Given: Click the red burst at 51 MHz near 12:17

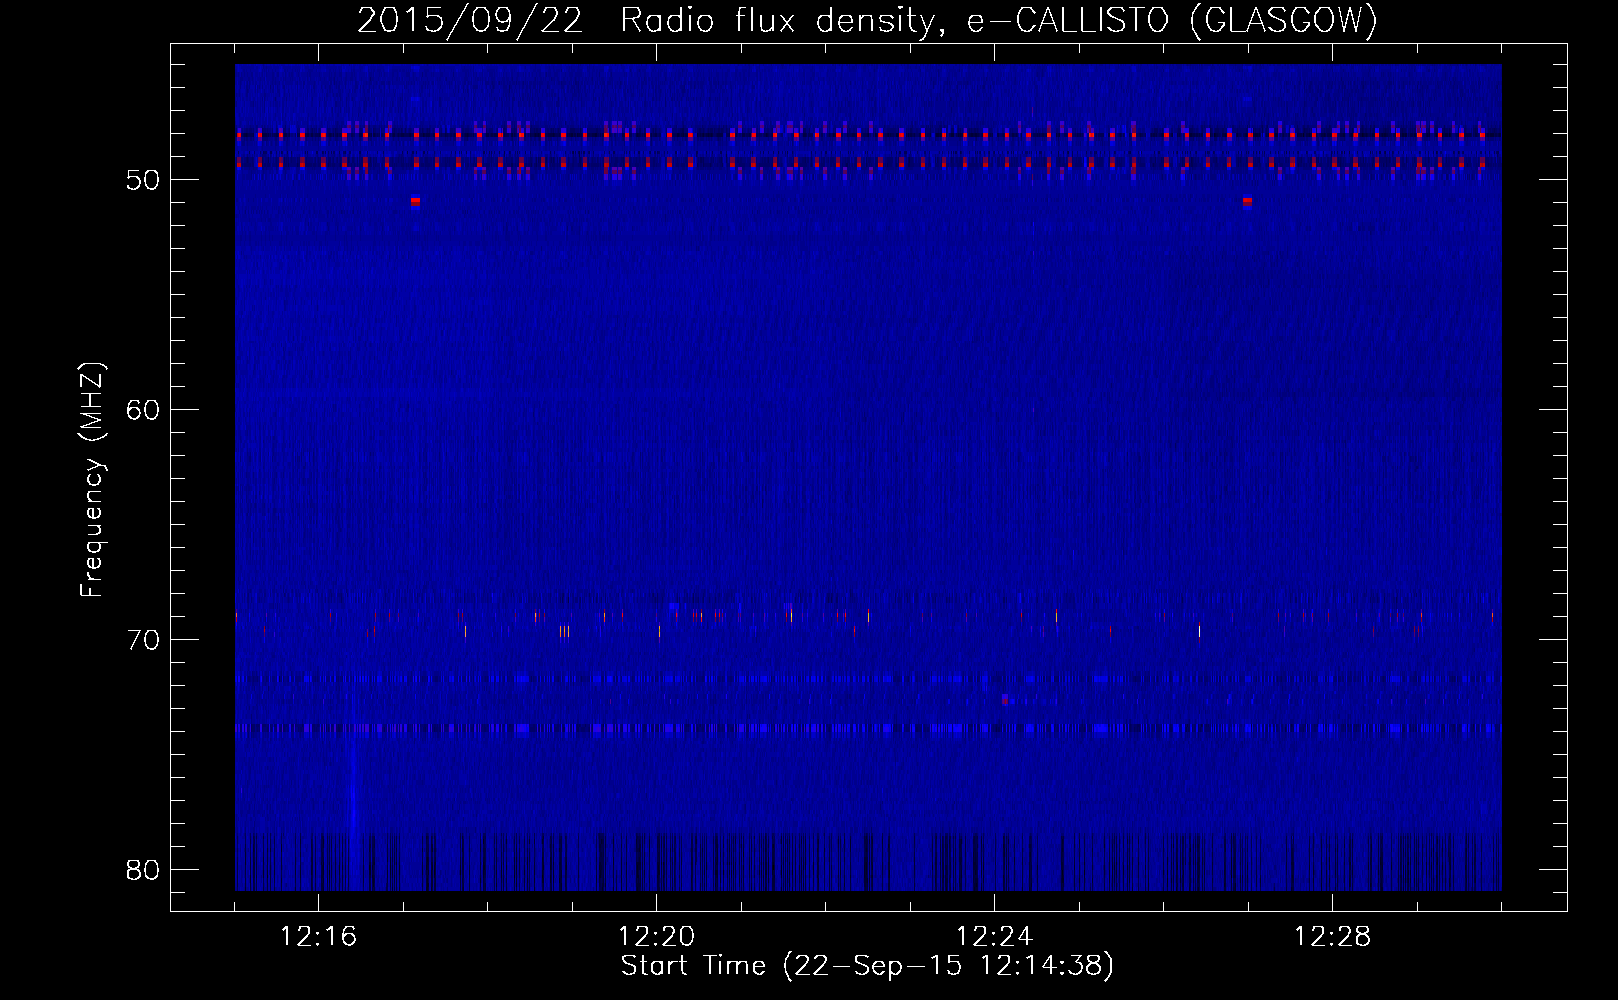Looking at the screenshot, I should point(415,201).
